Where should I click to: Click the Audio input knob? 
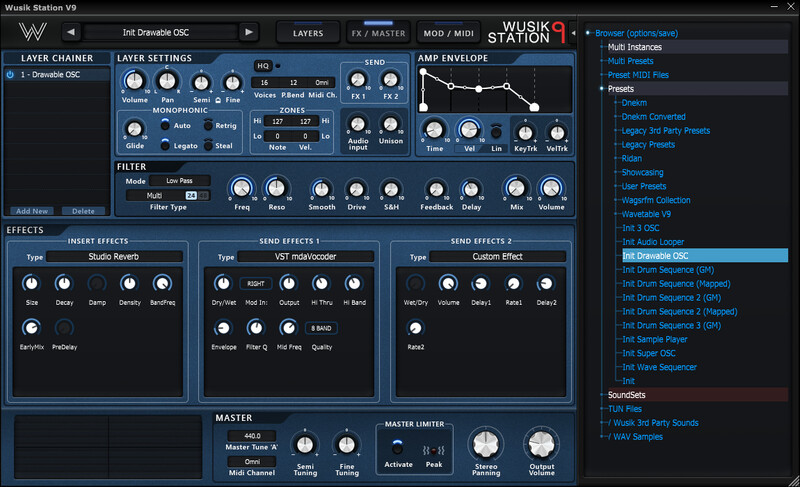(x=358, y=124)
